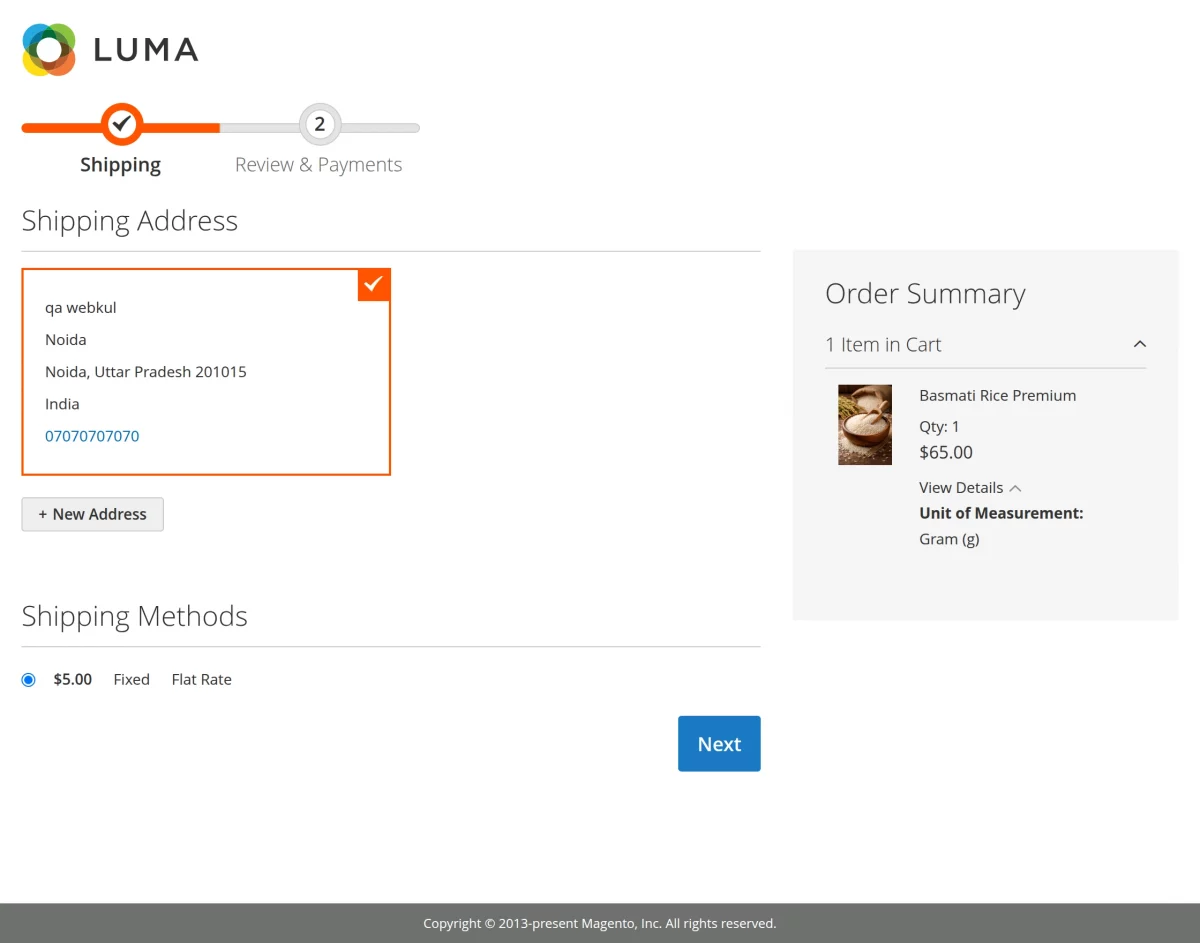Click the step 2 circle icon
The image size is (1200, 943).
point(319,124)
